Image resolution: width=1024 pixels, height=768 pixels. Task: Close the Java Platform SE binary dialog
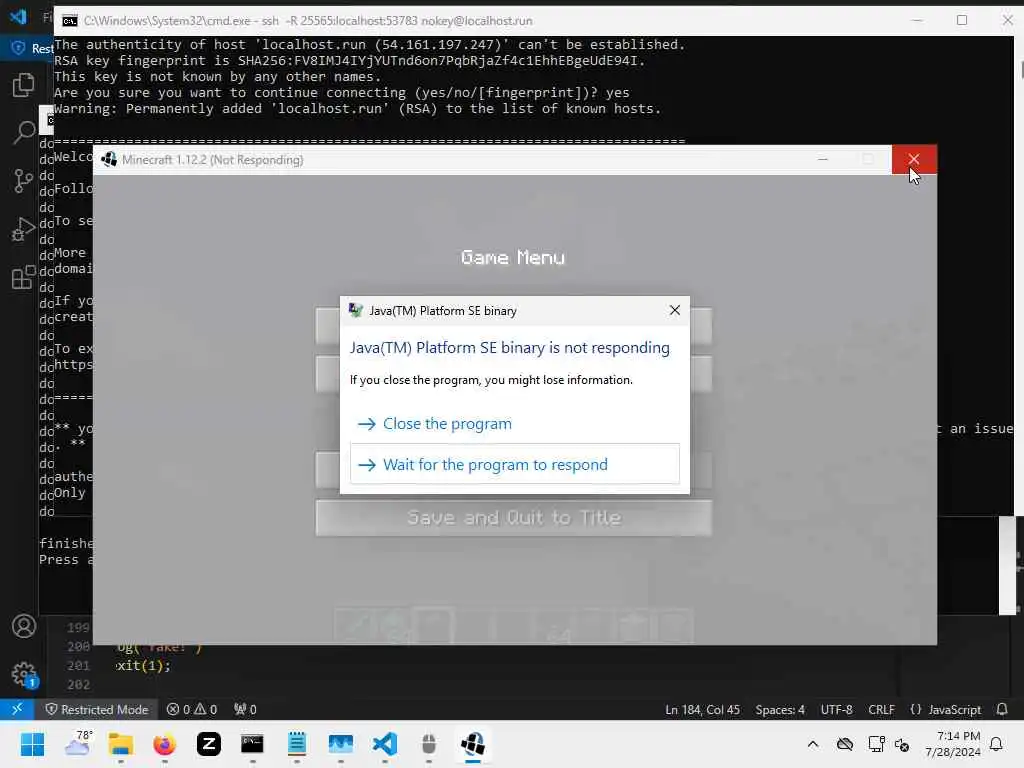[675, 310]
